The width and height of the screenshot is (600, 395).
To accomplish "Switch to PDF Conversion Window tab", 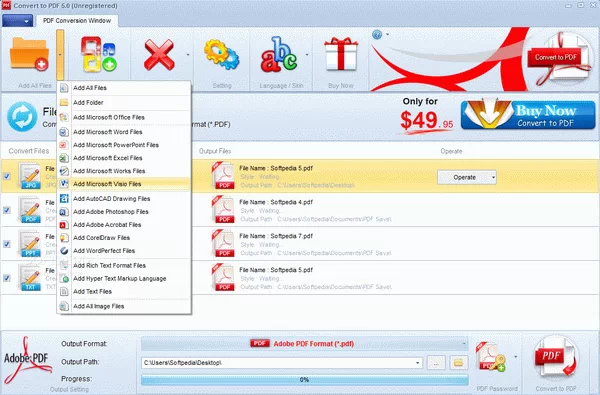I will pos(77,21).
